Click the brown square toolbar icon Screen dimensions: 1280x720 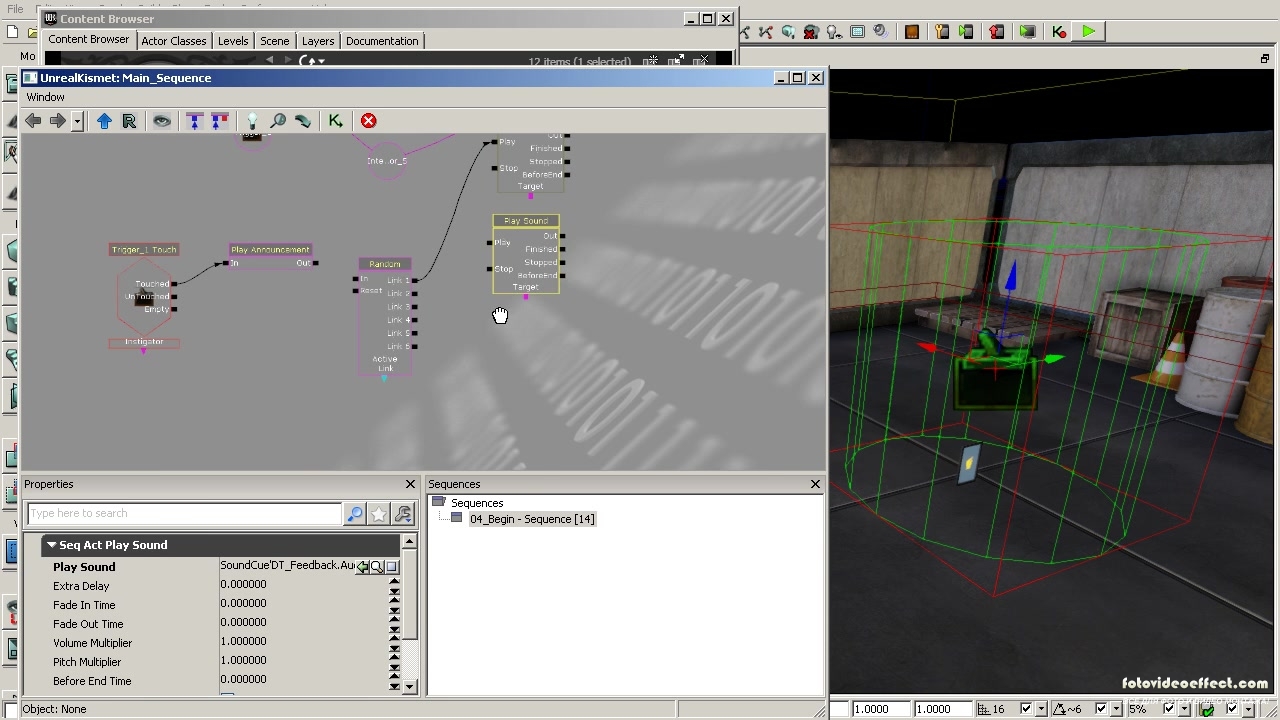click(x=911, y=32)
